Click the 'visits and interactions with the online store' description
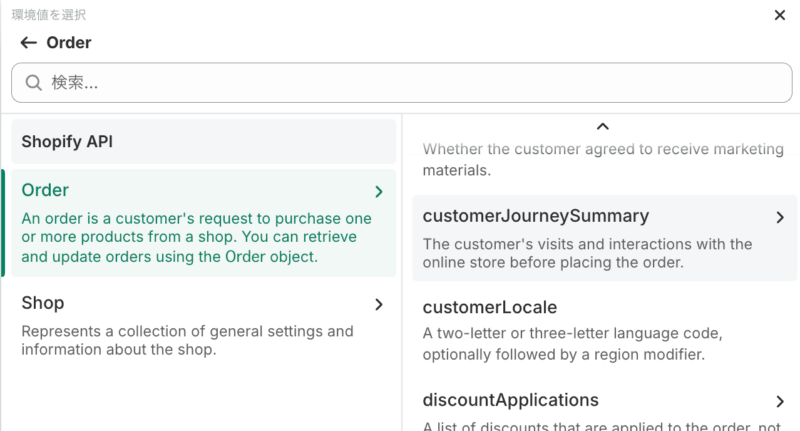This screenshot has height=431, width=800. coord(587,253)
